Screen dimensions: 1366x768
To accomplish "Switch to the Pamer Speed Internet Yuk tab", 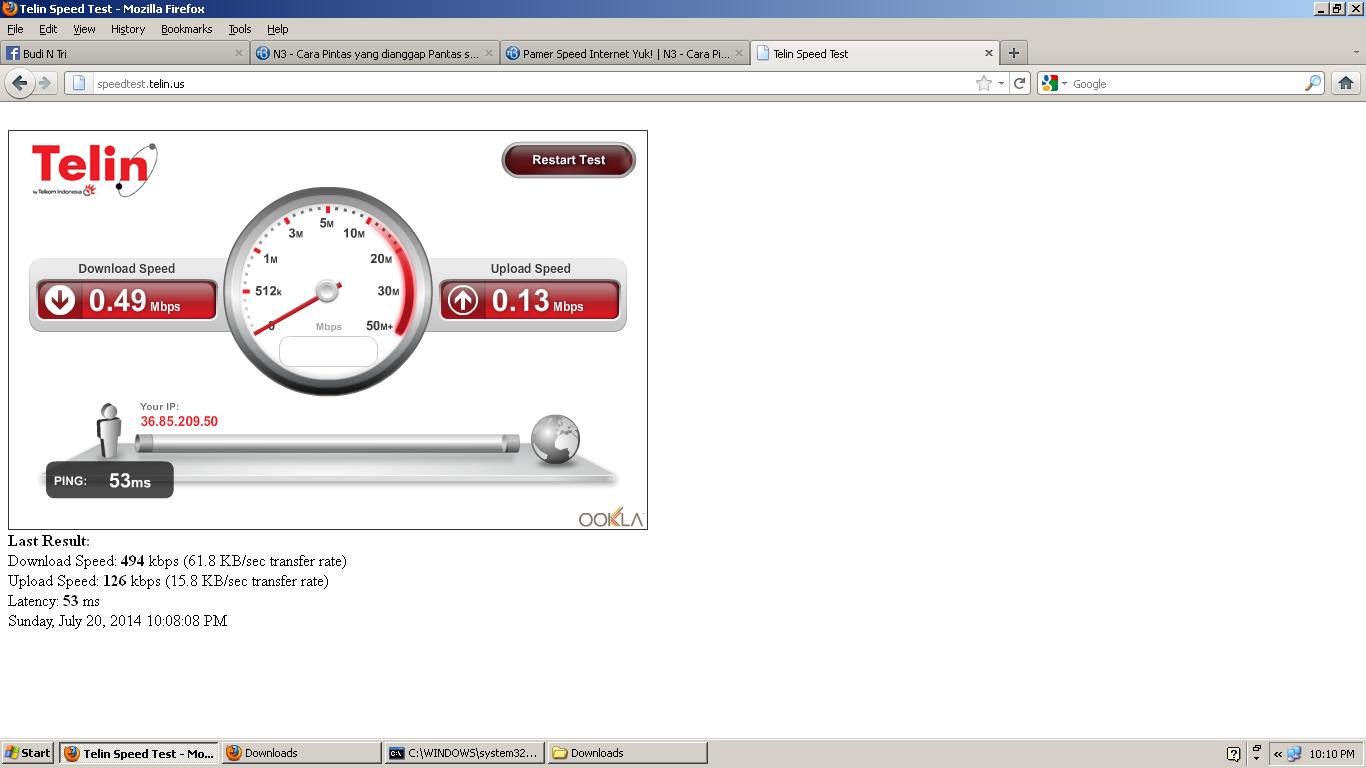I will pos(625,54).
